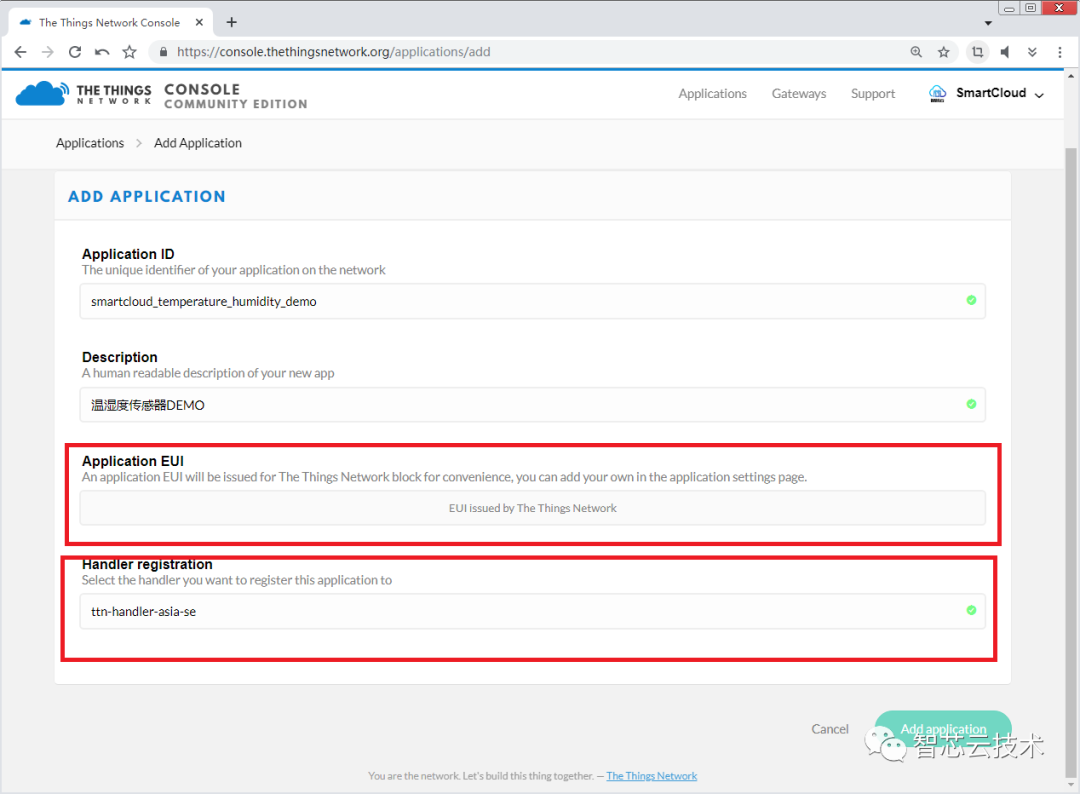Image resolution: width=1080 pixels, height=794 pixels.
Task: Reload the page with the refresh icon
Action: tap(75, 52)
